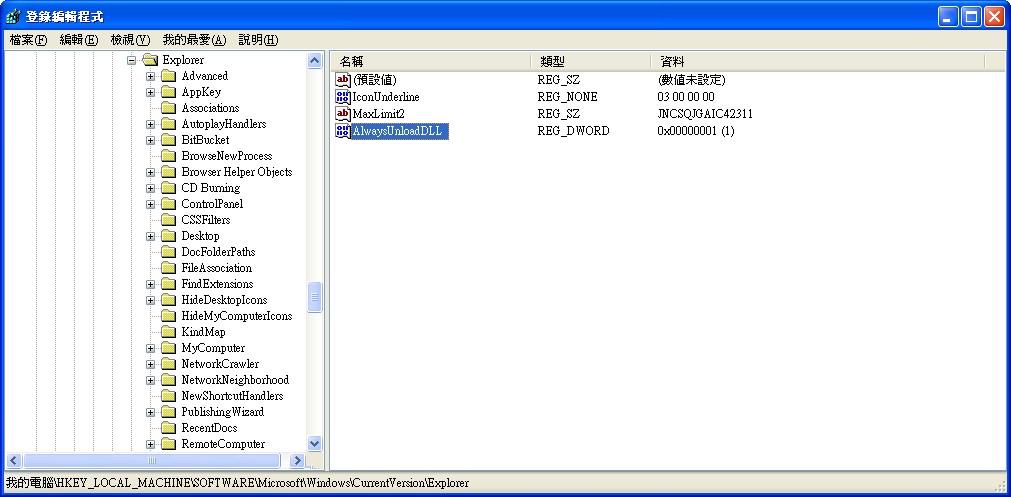This screenshot has height=497, width=1011.
Task: Expand the AppKey key
Action: click(x=150, y=92)
